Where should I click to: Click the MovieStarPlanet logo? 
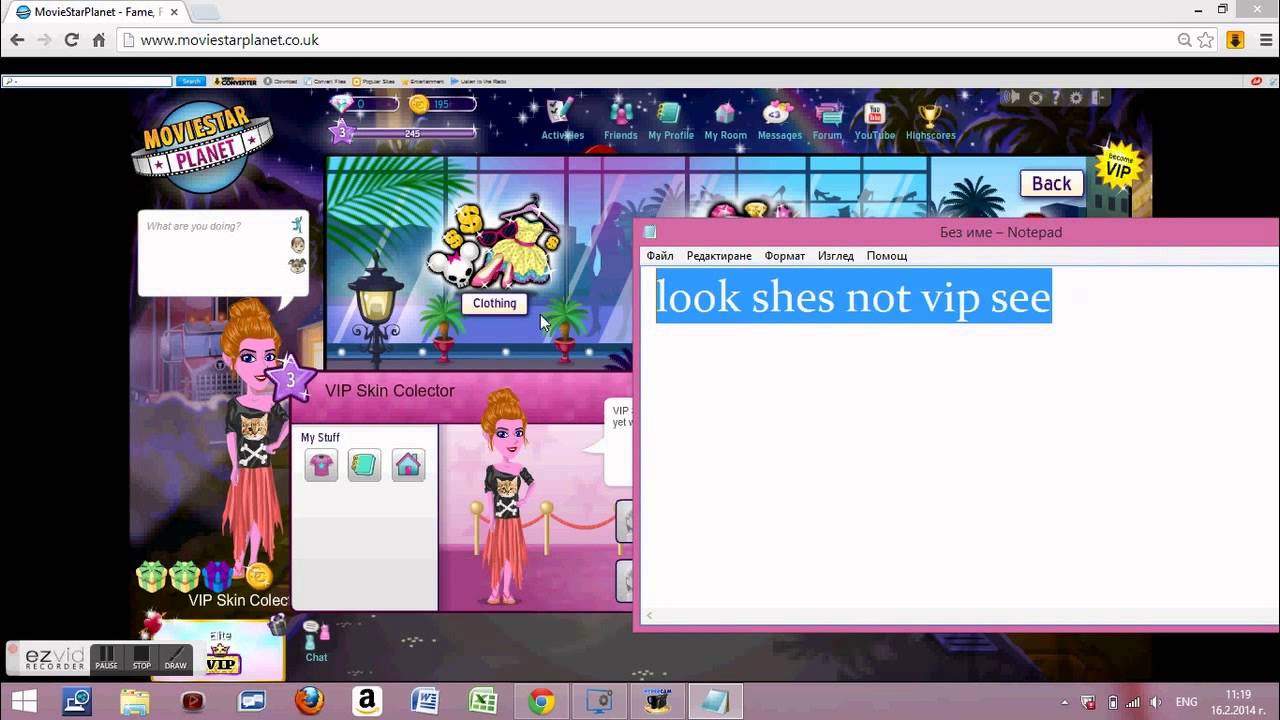(202, 145)
